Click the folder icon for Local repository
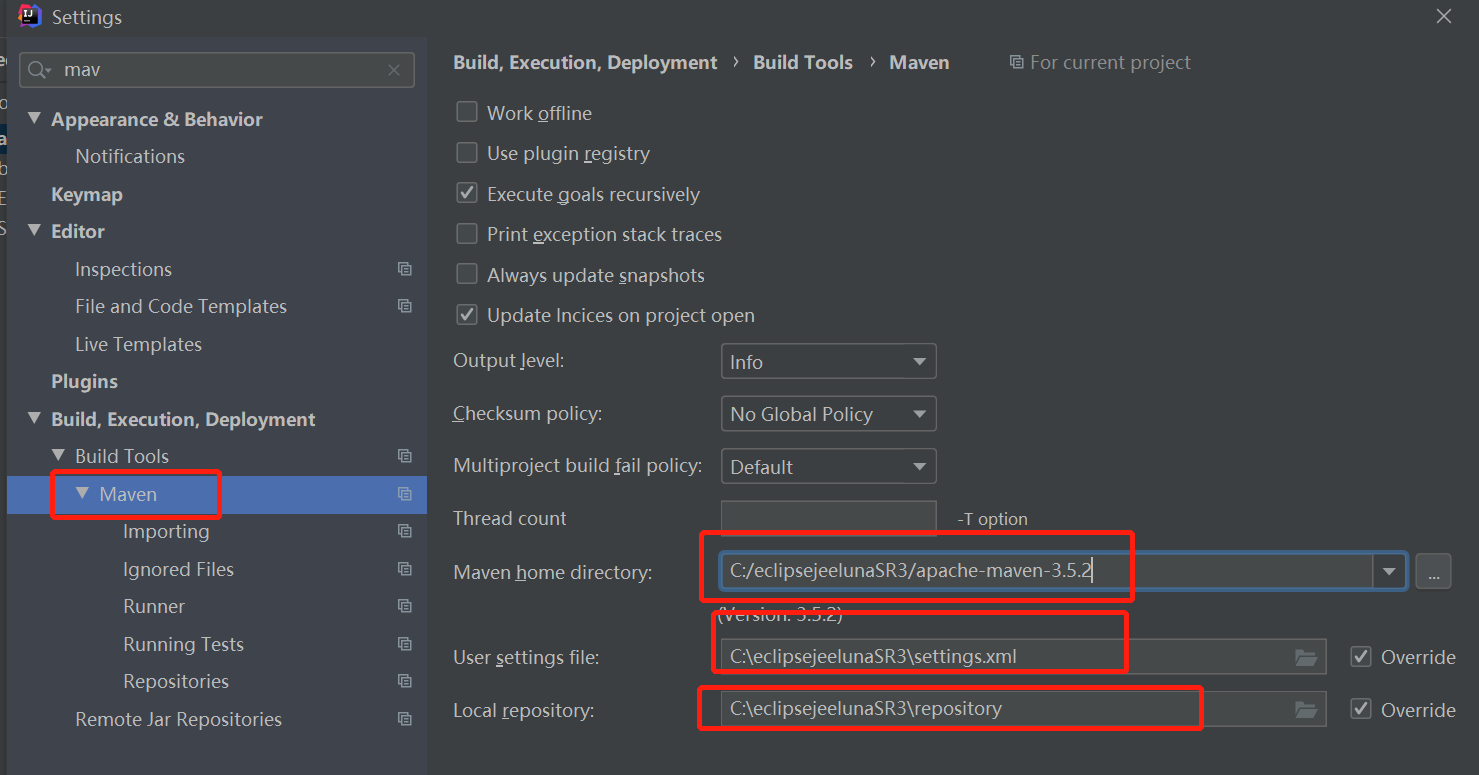Screen dimensions: 1479x775 coord(1305,710)
